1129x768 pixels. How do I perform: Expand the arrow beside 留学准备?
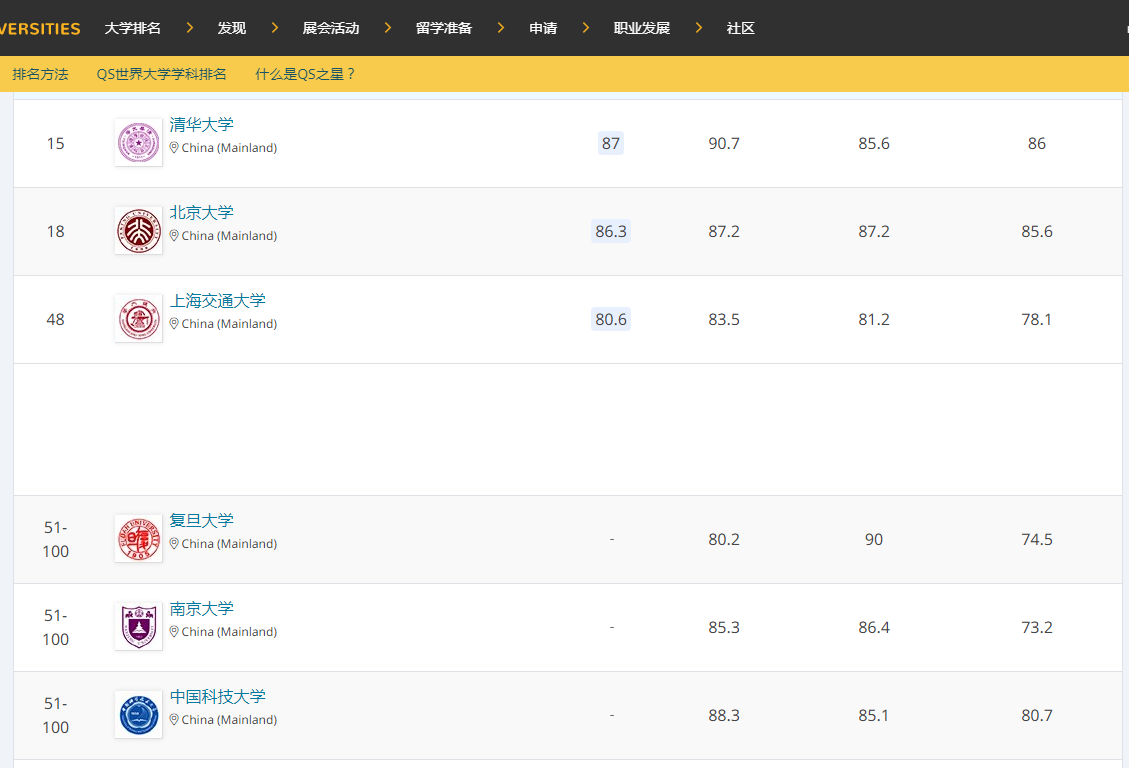500,28
